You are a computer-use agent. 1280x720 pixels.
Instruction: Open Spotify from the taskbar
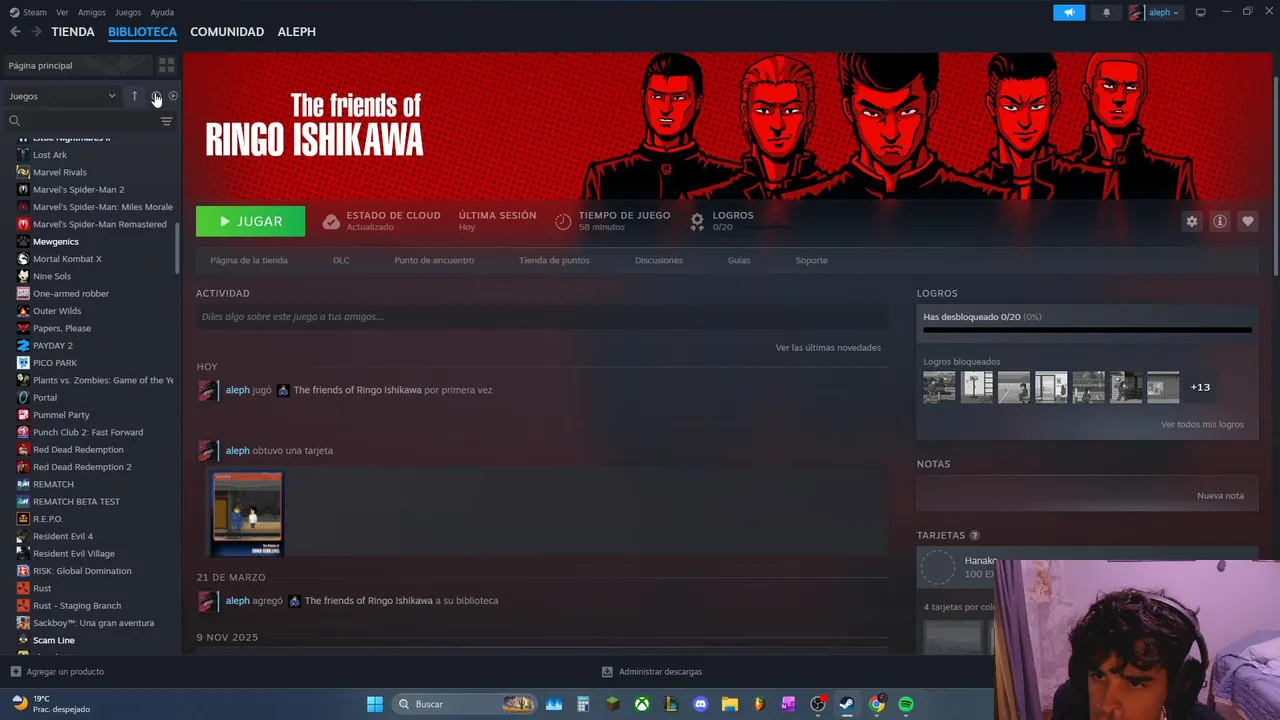pyautogui.click(x=906, y=704)
